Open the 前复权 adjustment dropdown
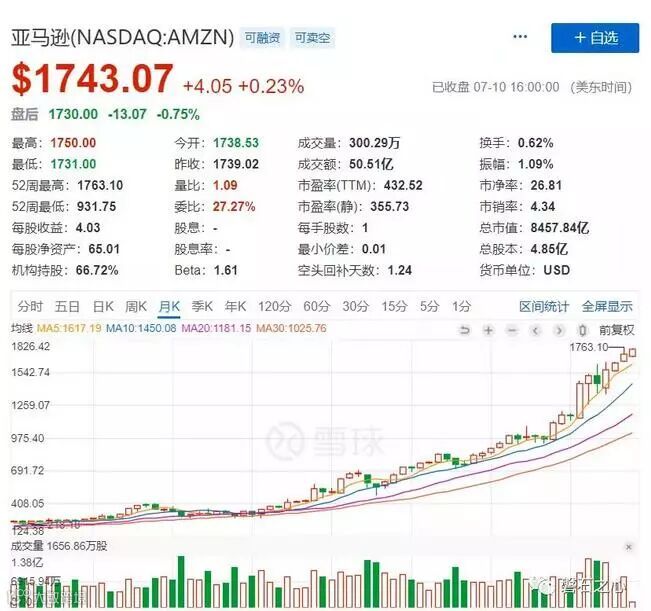The height and width of the screenshot is (611, 651). pyautogui.click(x=616, y=330)
